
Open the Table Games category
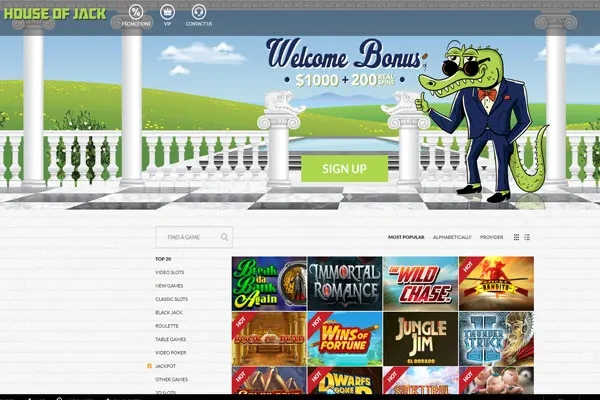(x=170, y=340)
